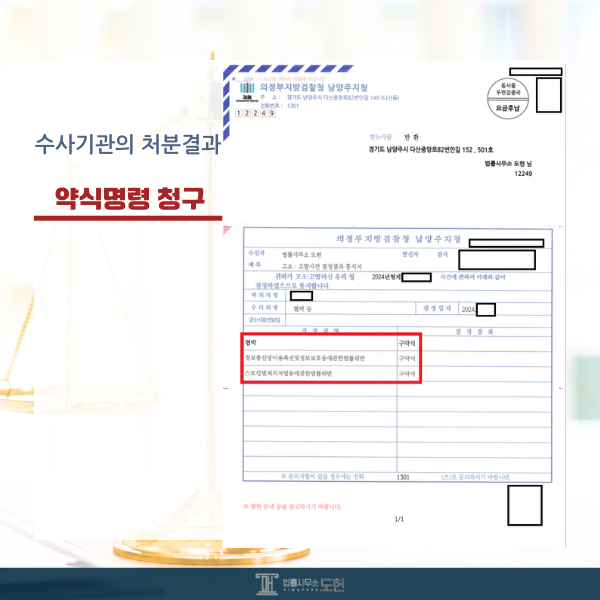This screenshot has width=600, height=600.
Task: Click the '반 환' text beside 받는사람
Action: (412, 137)
